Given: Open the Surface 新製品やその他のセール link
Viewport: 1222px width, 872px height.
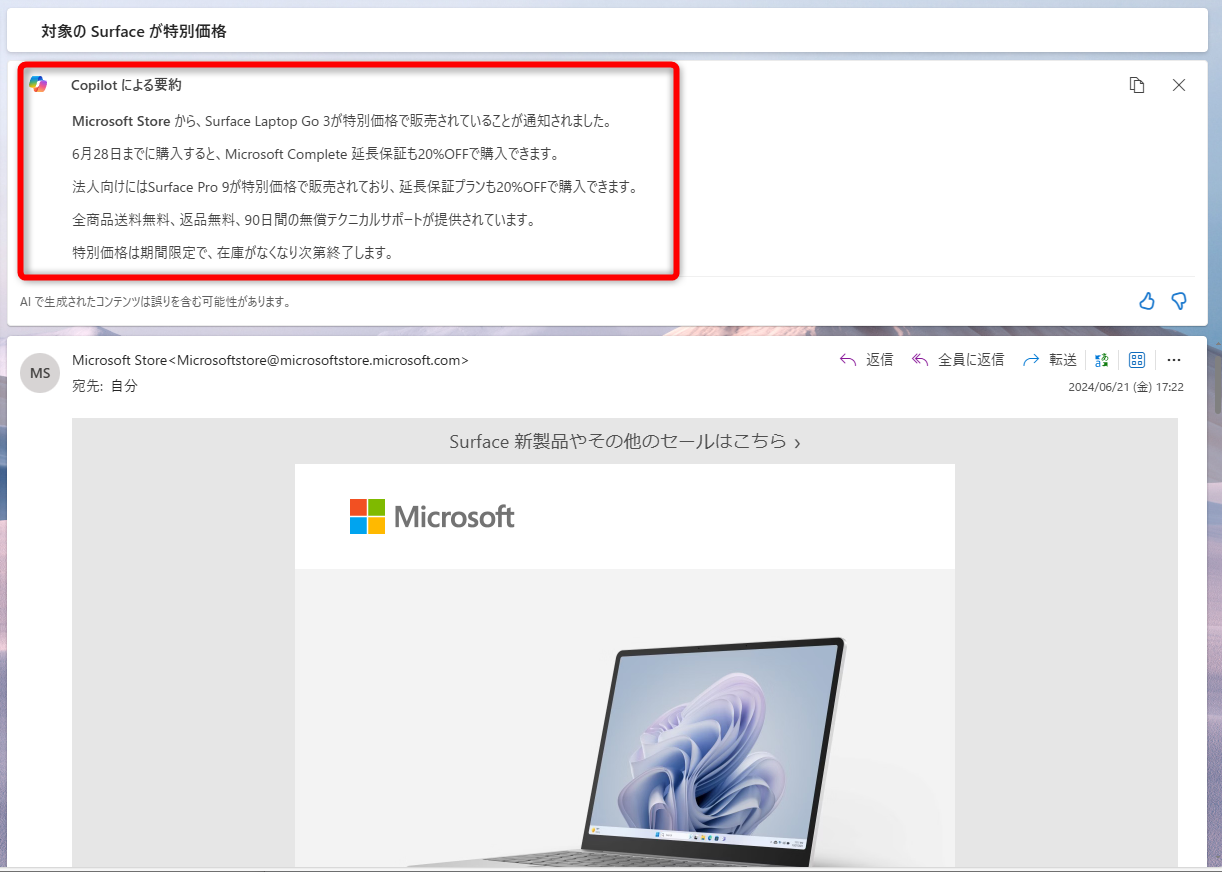Looking at the screenshot, I should coord(625,441).
